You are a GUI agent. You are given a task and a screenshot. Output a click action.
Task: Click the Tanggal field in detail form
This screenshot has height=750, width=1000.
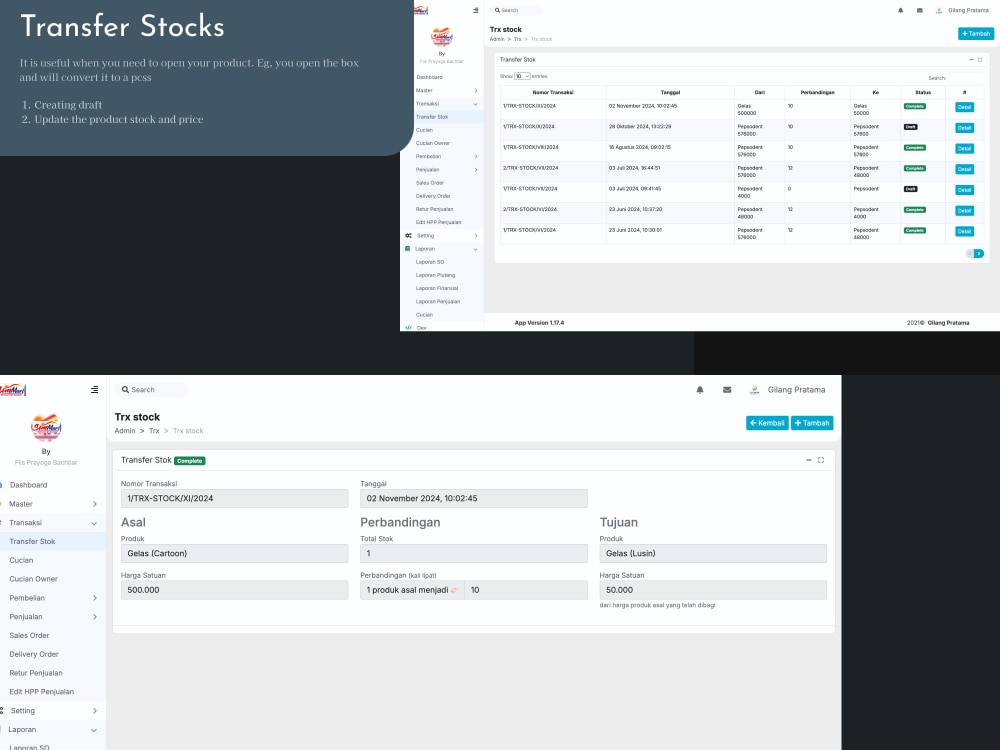474,499
